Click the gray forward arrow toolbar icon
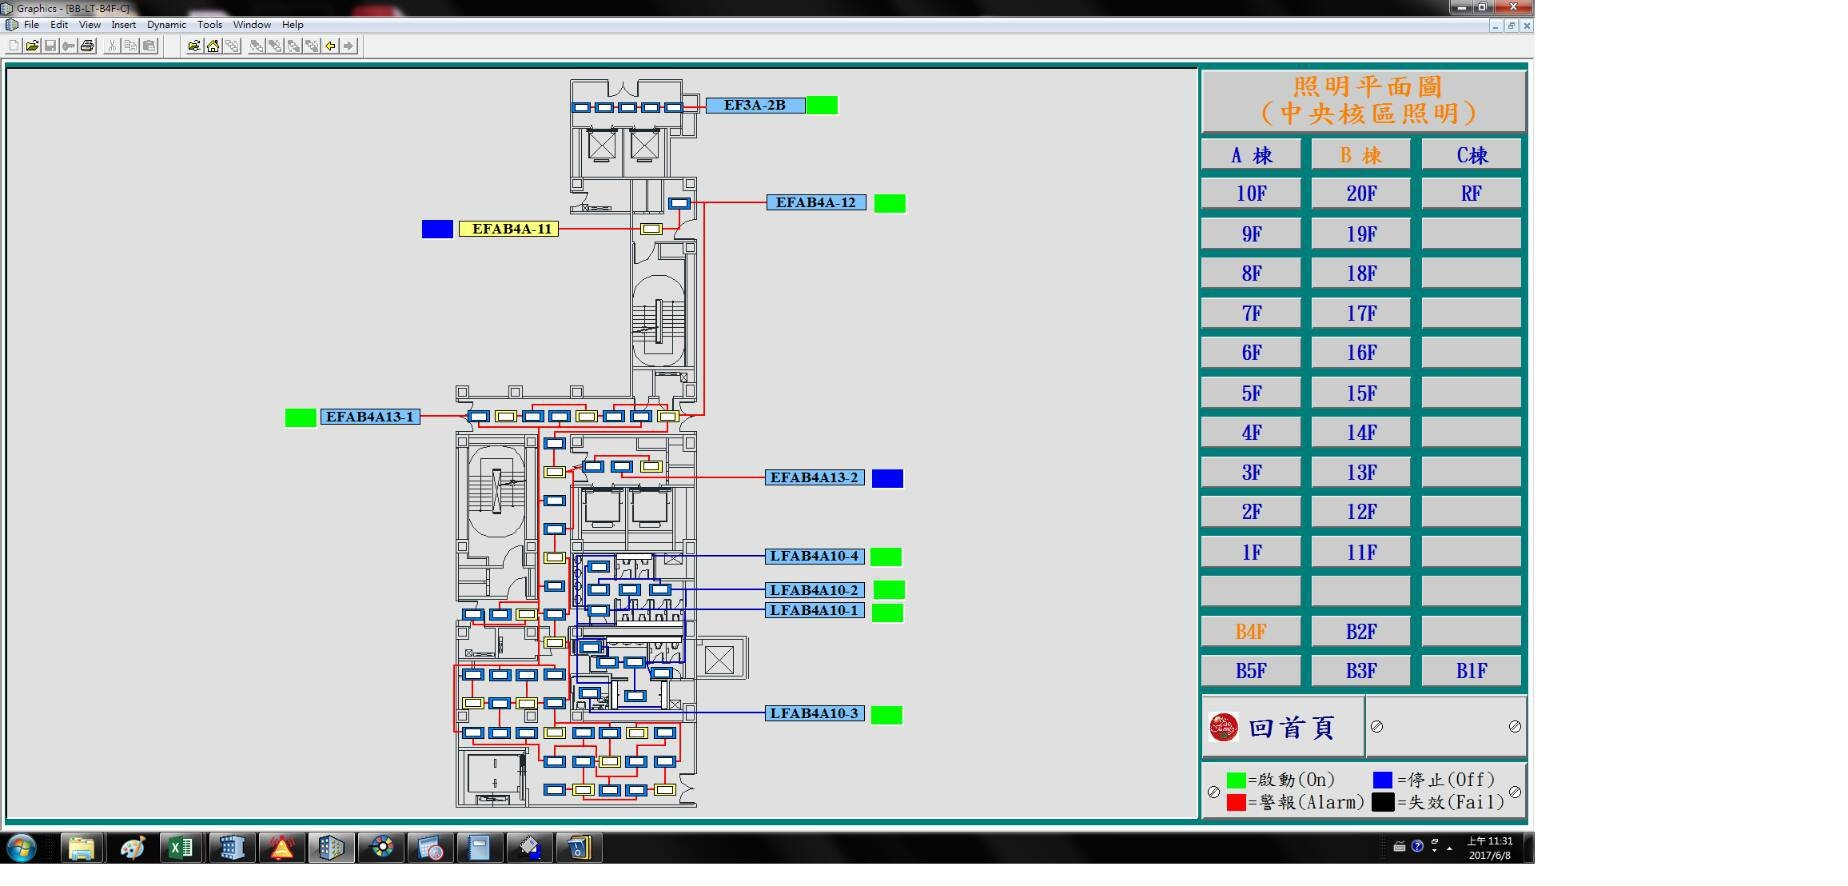This screenshot has height=886, width=1848. 349,46
